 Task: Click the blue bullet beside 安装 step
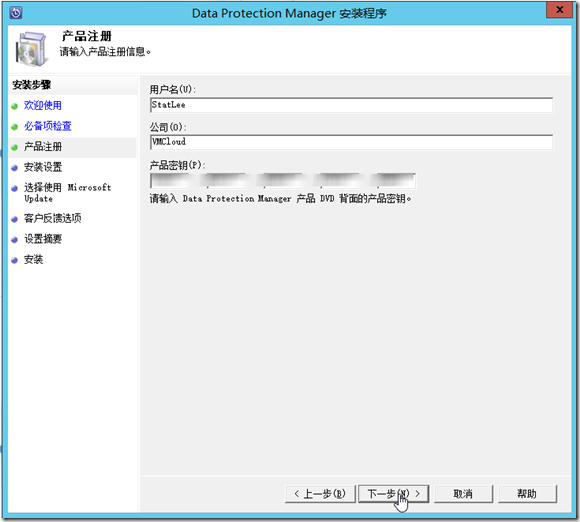[x=14, y=260]
